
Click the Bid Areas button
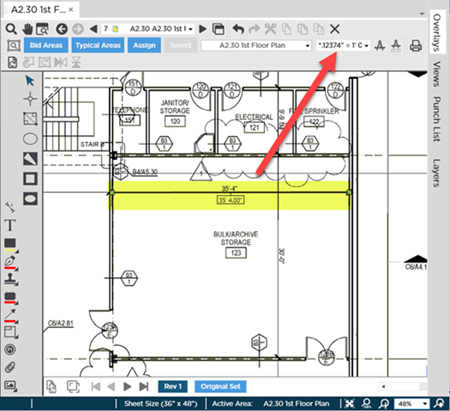click(x=46, y=45)
